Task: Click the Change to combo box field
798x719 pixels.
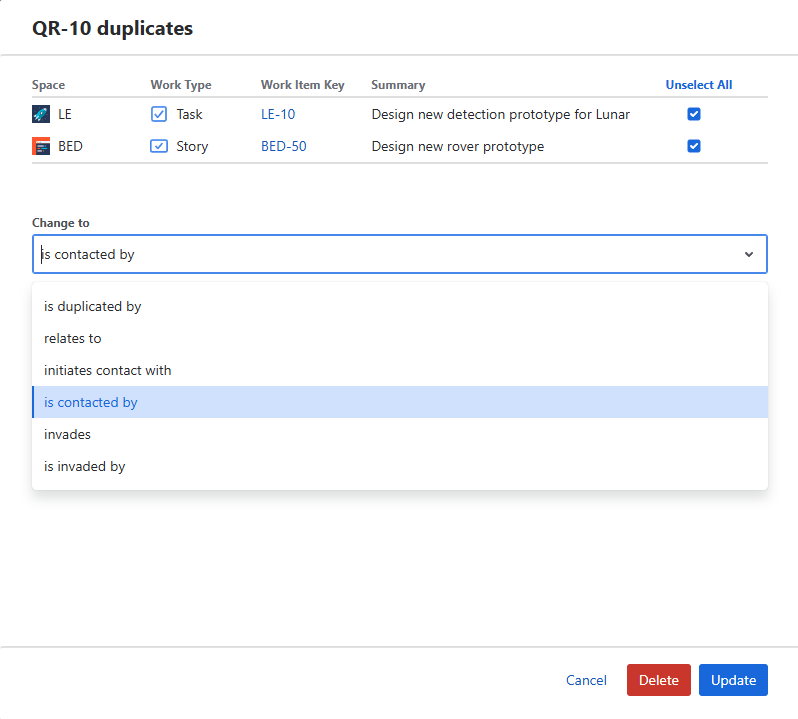Action: (400, 254)
